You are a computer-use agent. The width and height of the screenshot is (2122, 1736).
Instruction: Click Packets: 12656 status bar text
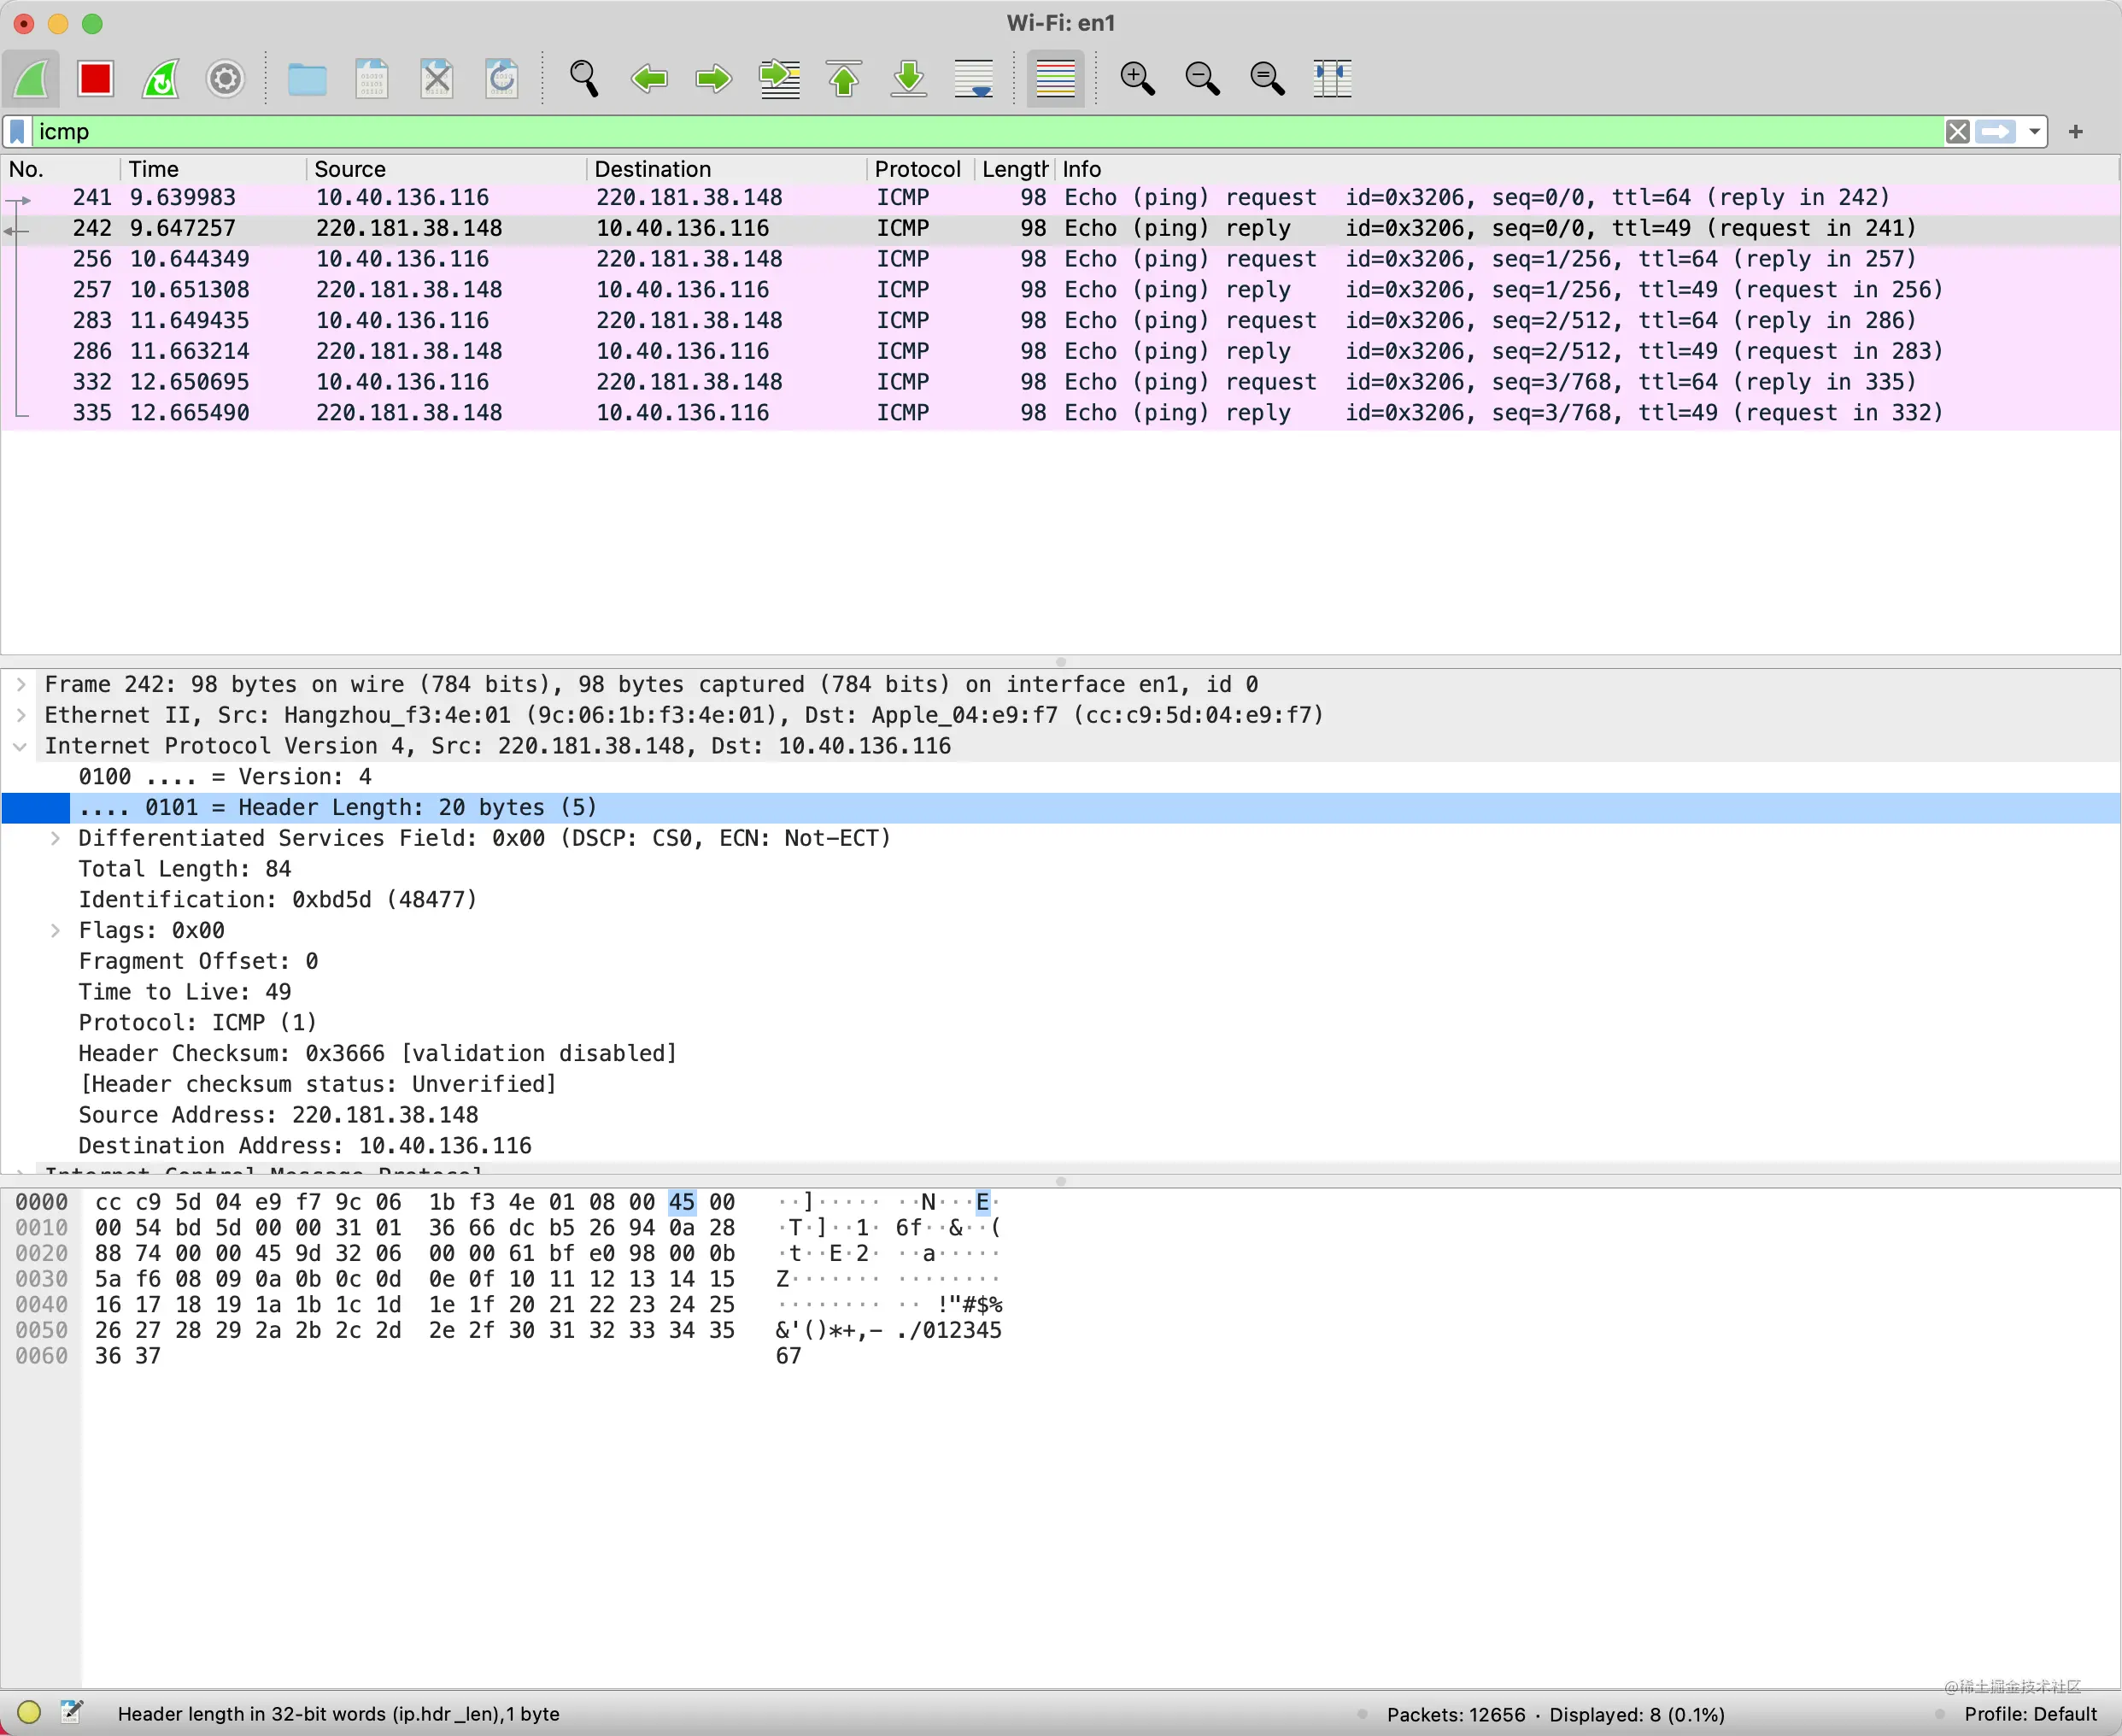(x=1456, y=1715)
